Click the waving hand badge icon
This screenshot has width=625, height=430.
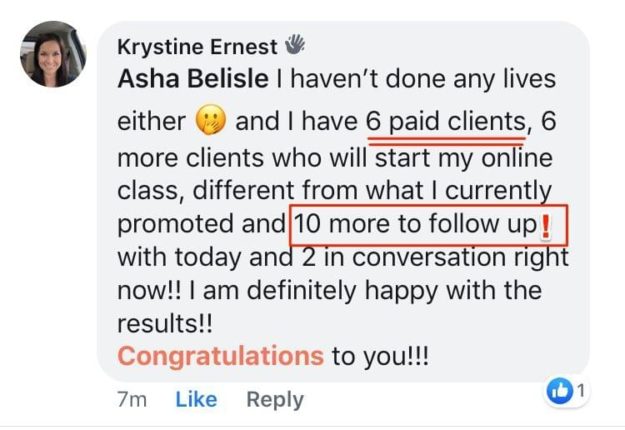click(295, 45)
